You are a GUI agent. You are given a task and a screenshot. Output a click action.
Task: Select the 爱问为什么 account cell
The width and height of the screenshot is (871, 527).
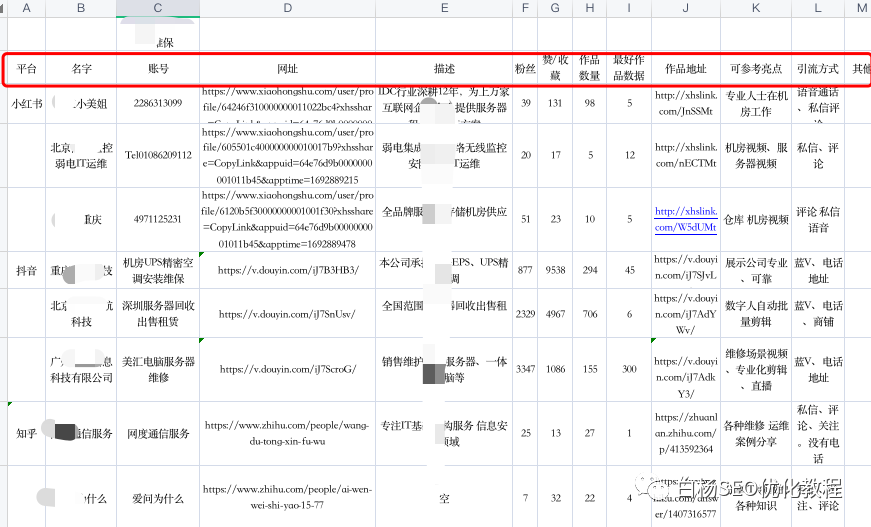(x=158, y=499)
